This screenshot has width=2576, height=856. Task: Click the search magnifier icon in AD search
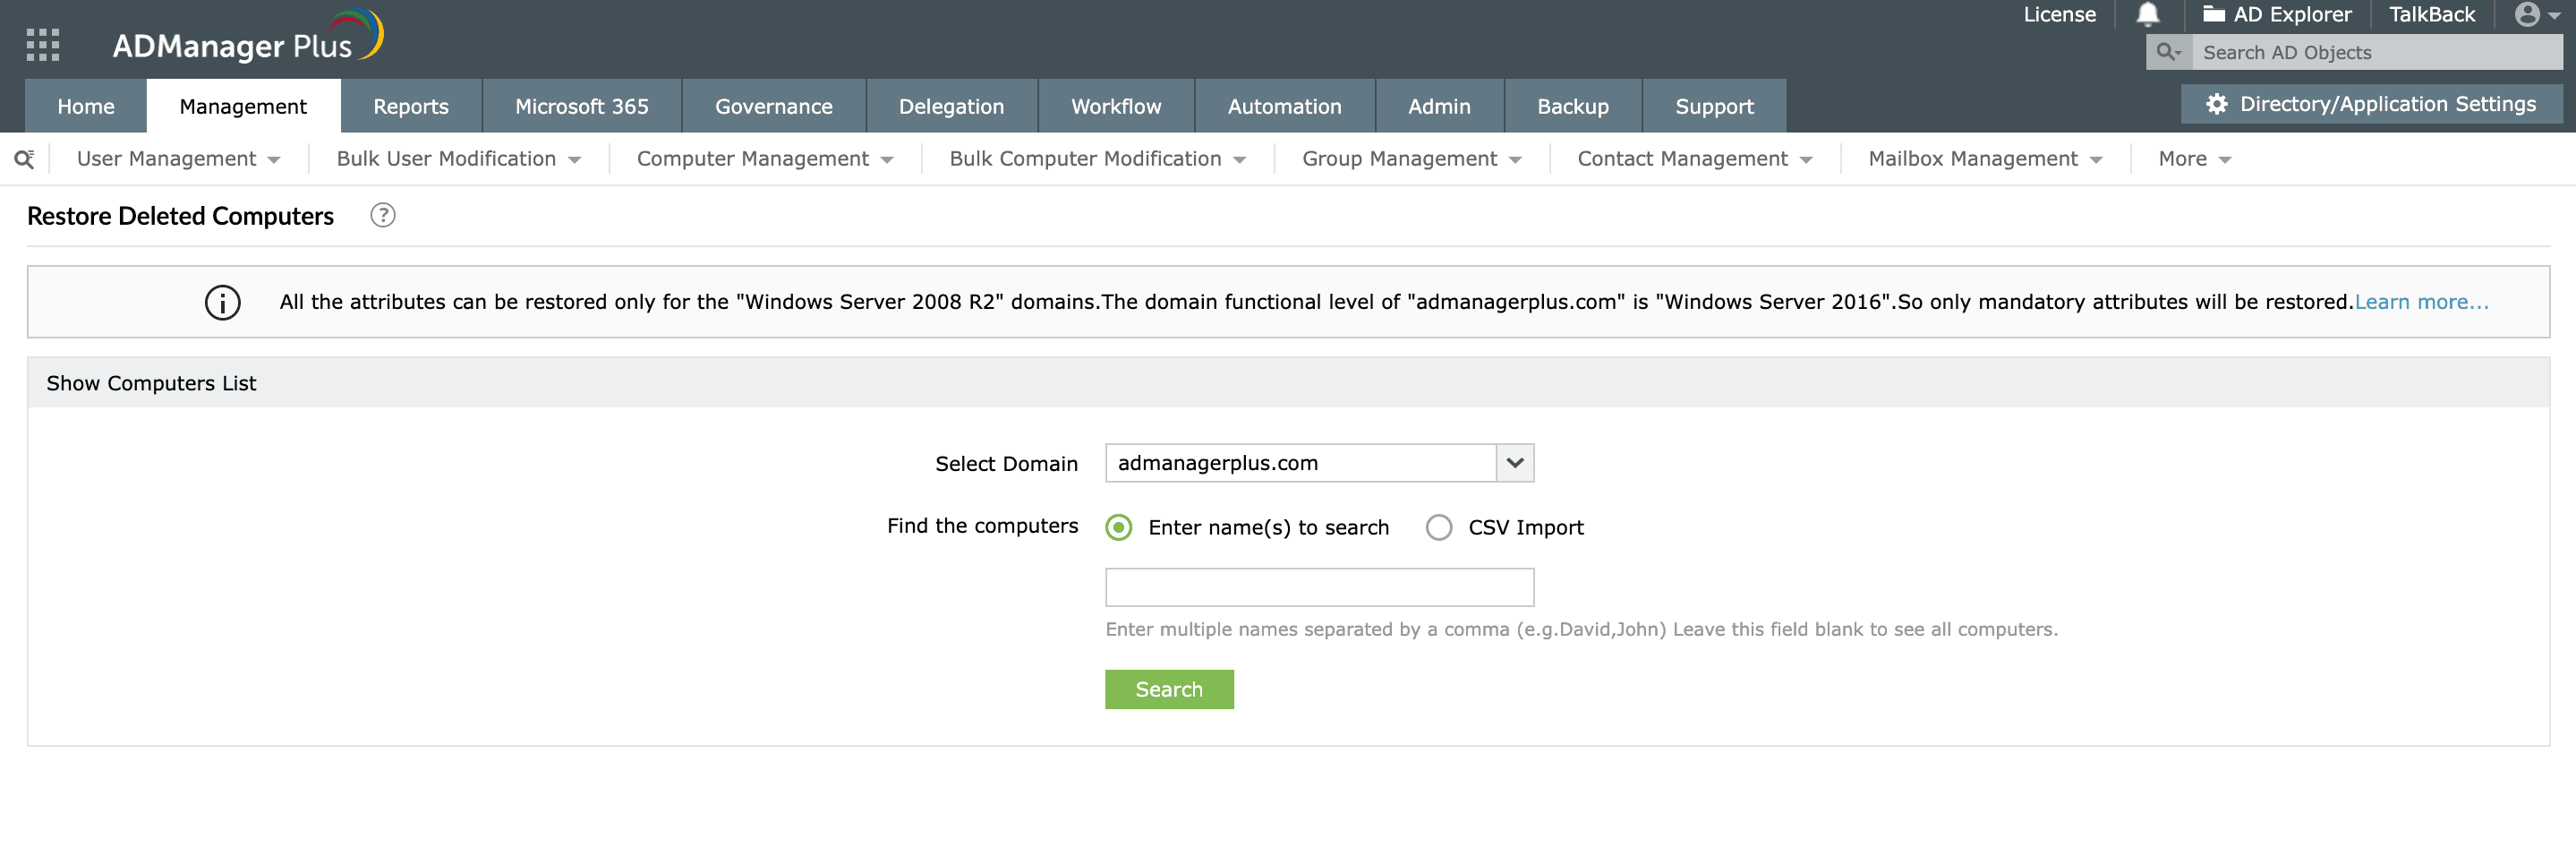2168,53
